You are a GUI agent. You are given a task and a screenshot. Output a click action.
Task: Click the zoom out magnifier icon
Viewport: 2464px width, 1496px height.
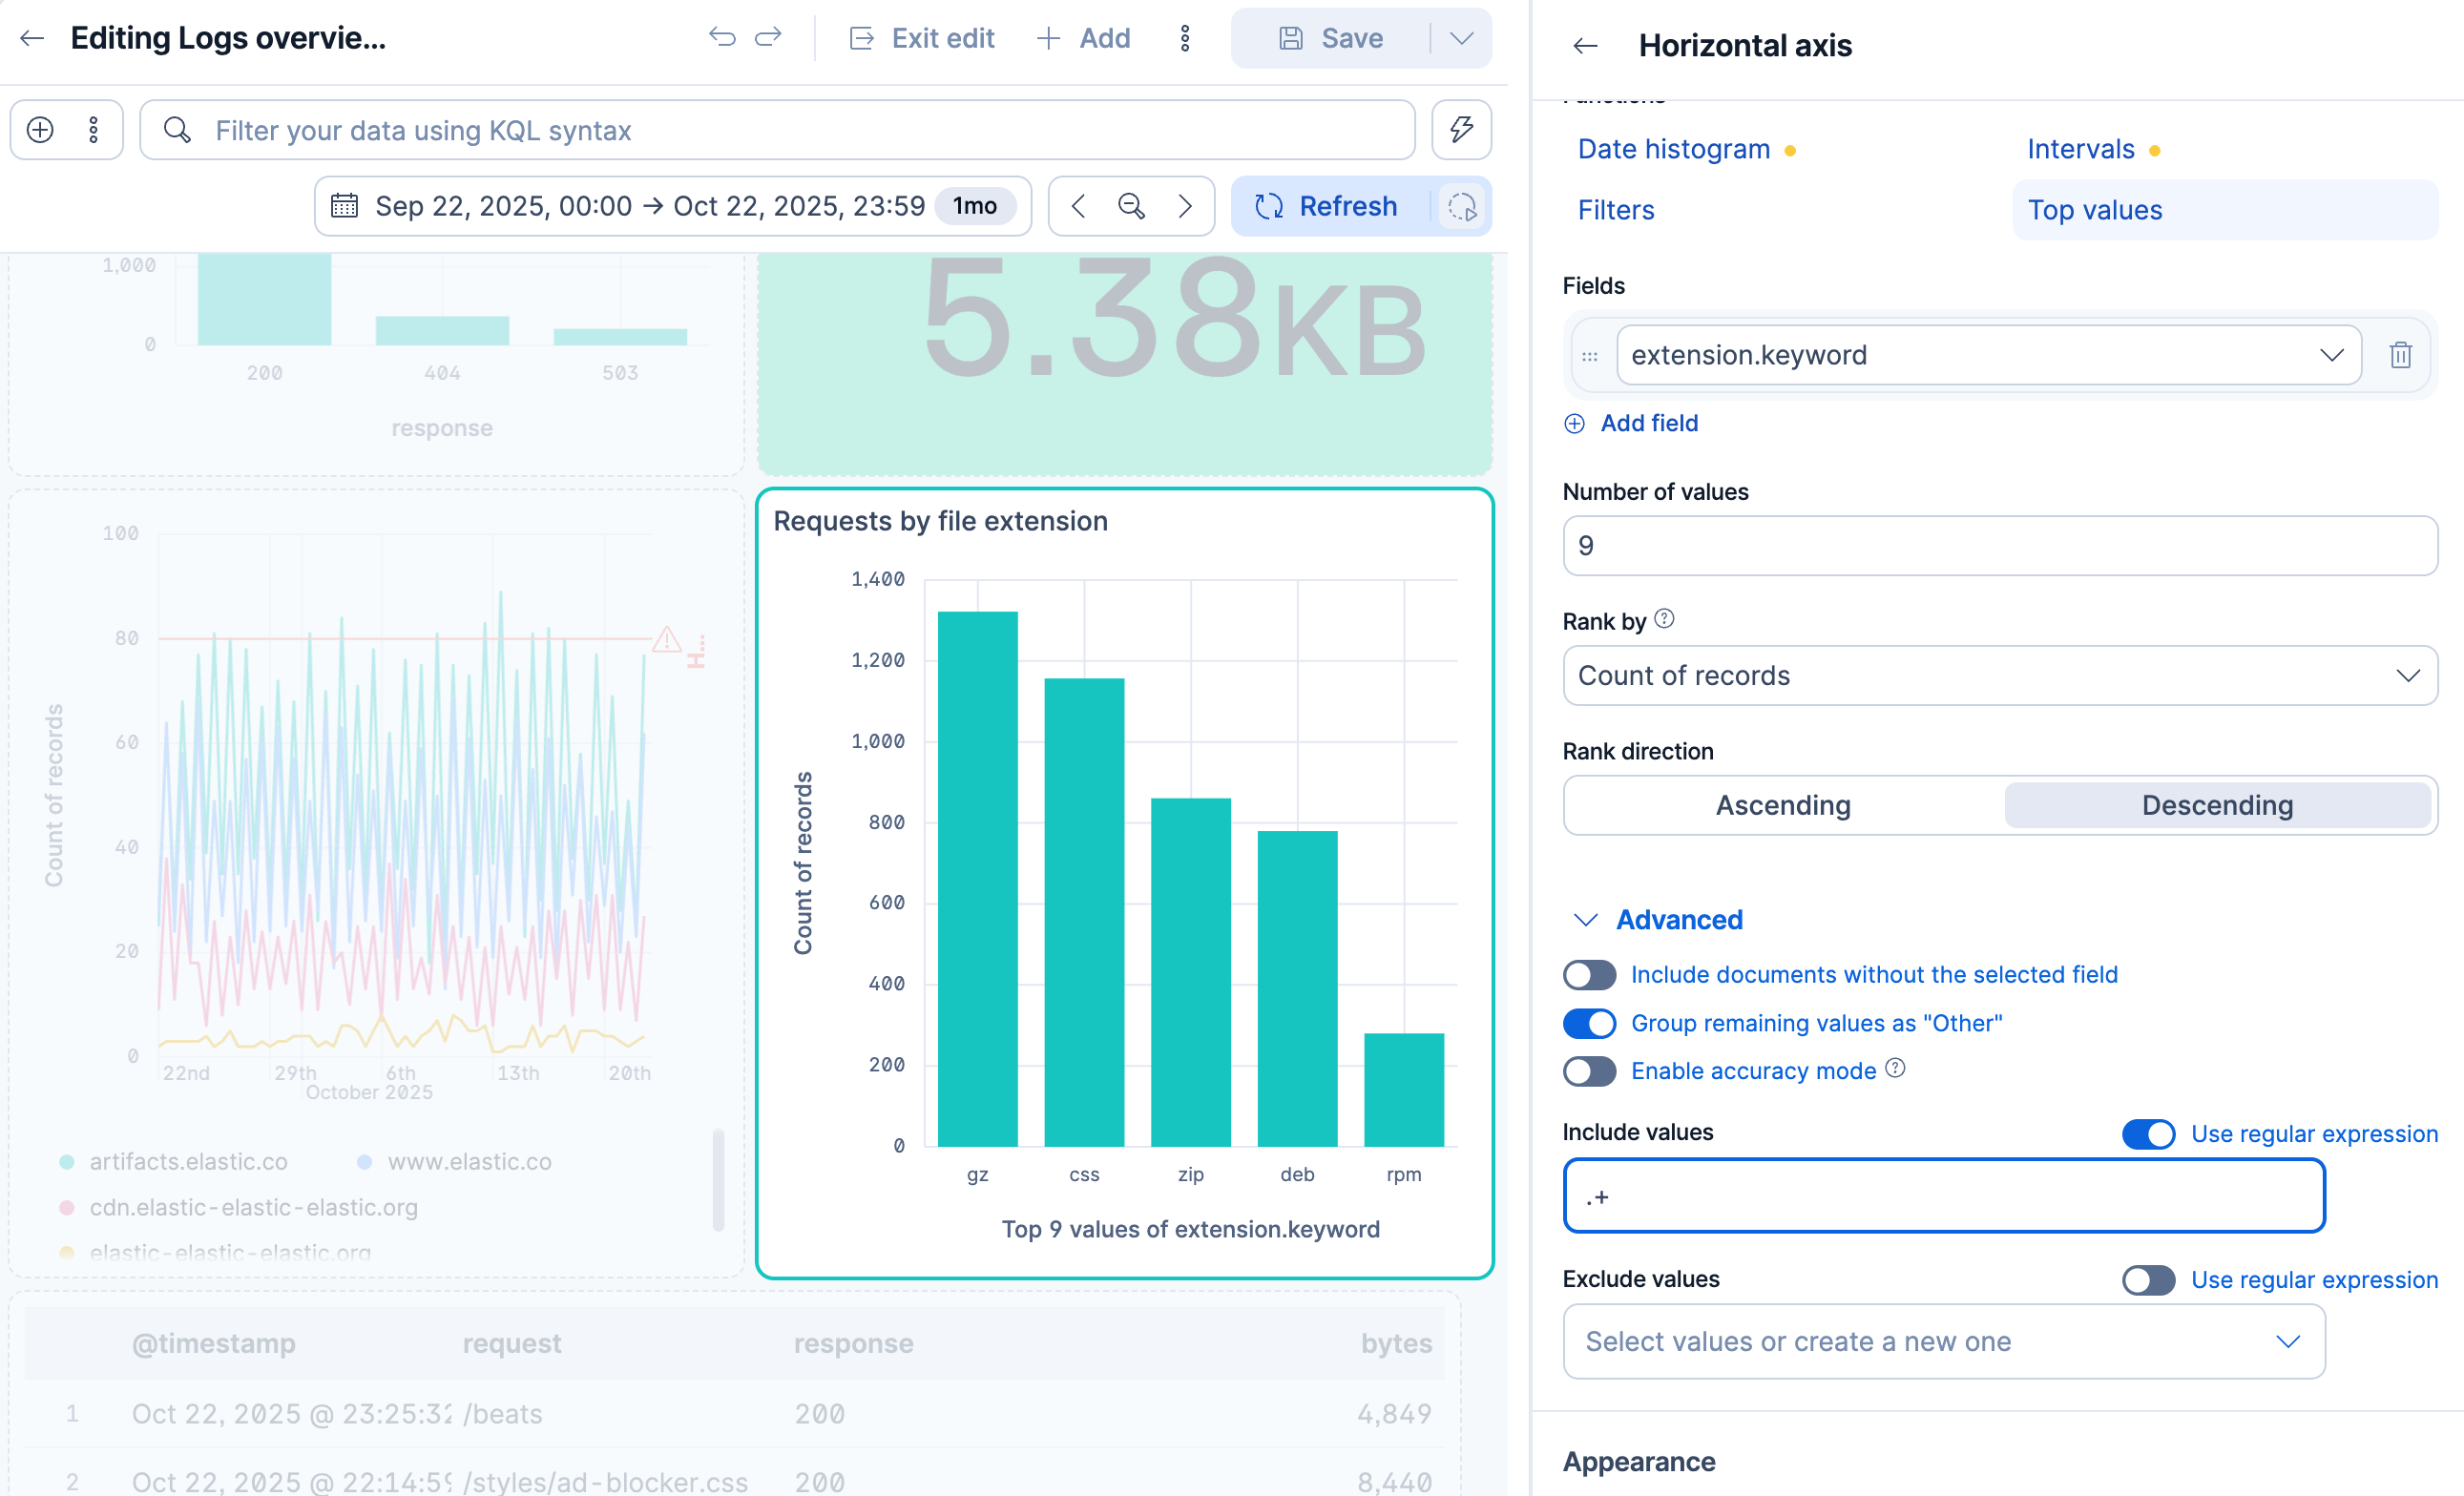[x=1131, y=206]
